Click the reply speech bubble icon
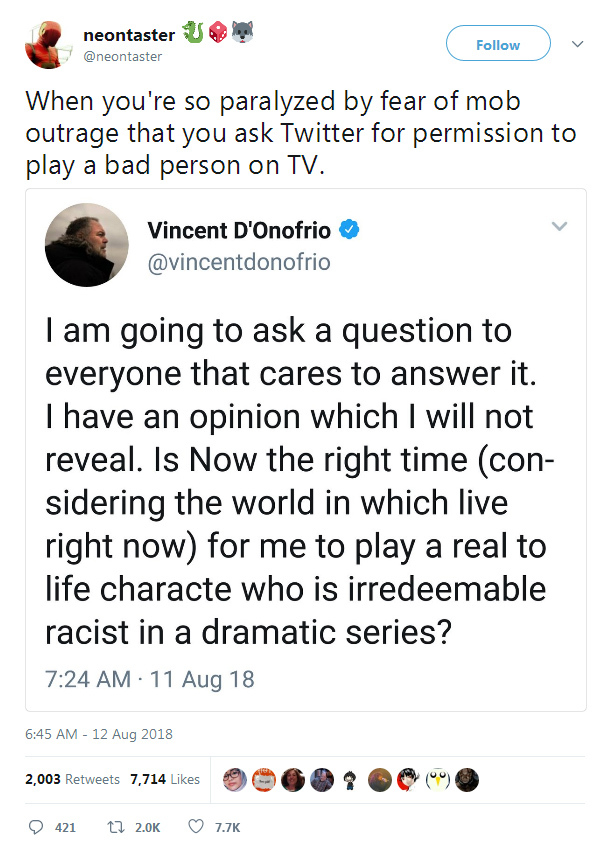616x856 pixels. click(x=36, y=827)
